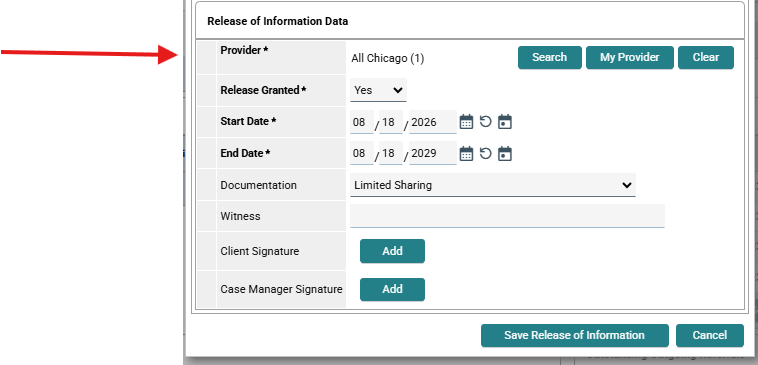Edit the Start Date month field

pos(362,122)
